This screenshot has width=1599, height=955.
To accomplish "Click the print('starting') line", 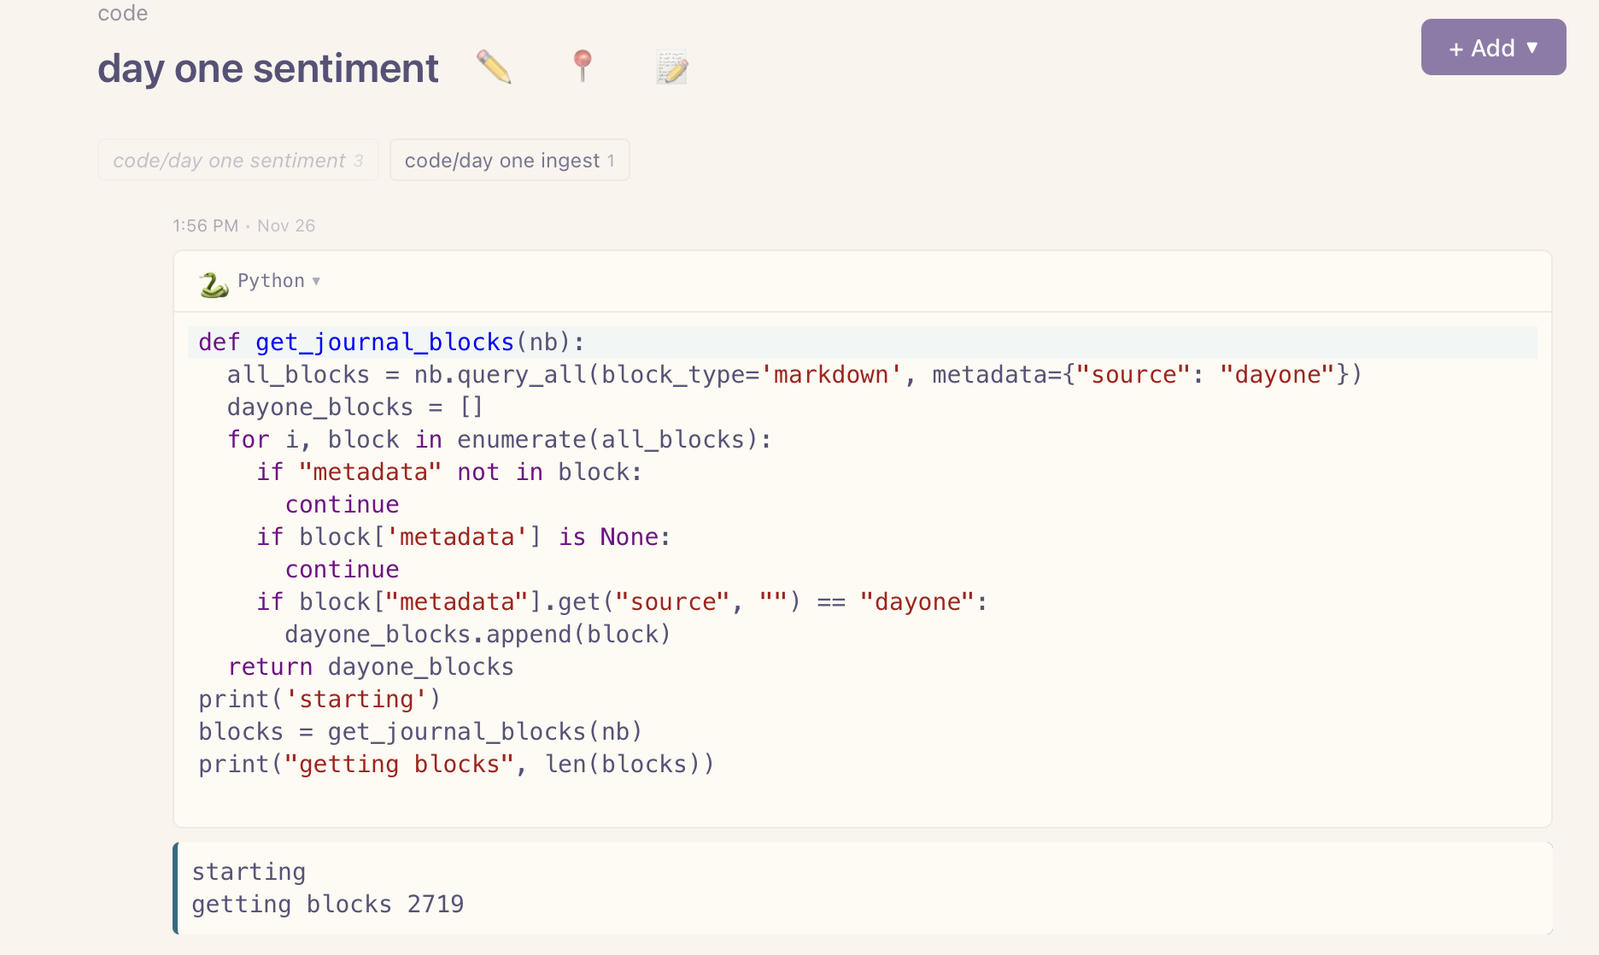I will pos(319,699).
